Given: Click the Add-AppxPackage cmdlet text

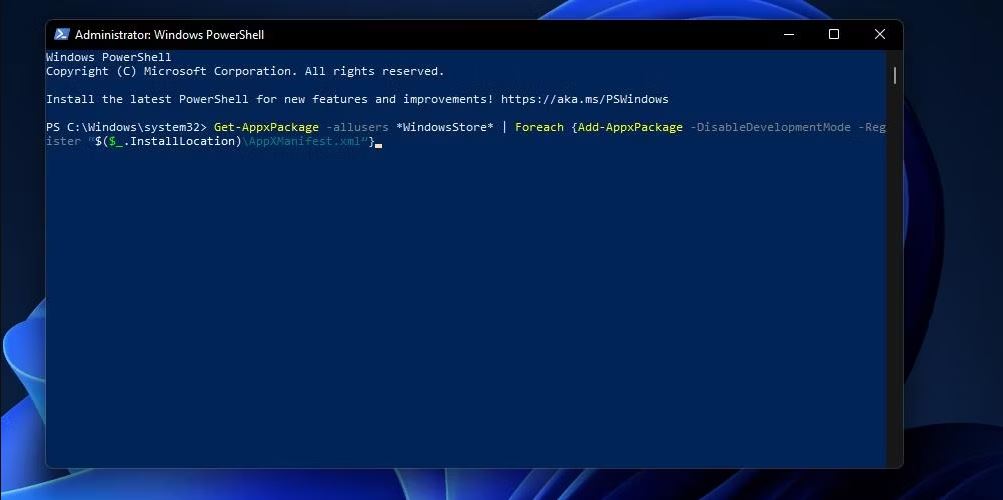Looking at the screenshot, I should (630, 127).
